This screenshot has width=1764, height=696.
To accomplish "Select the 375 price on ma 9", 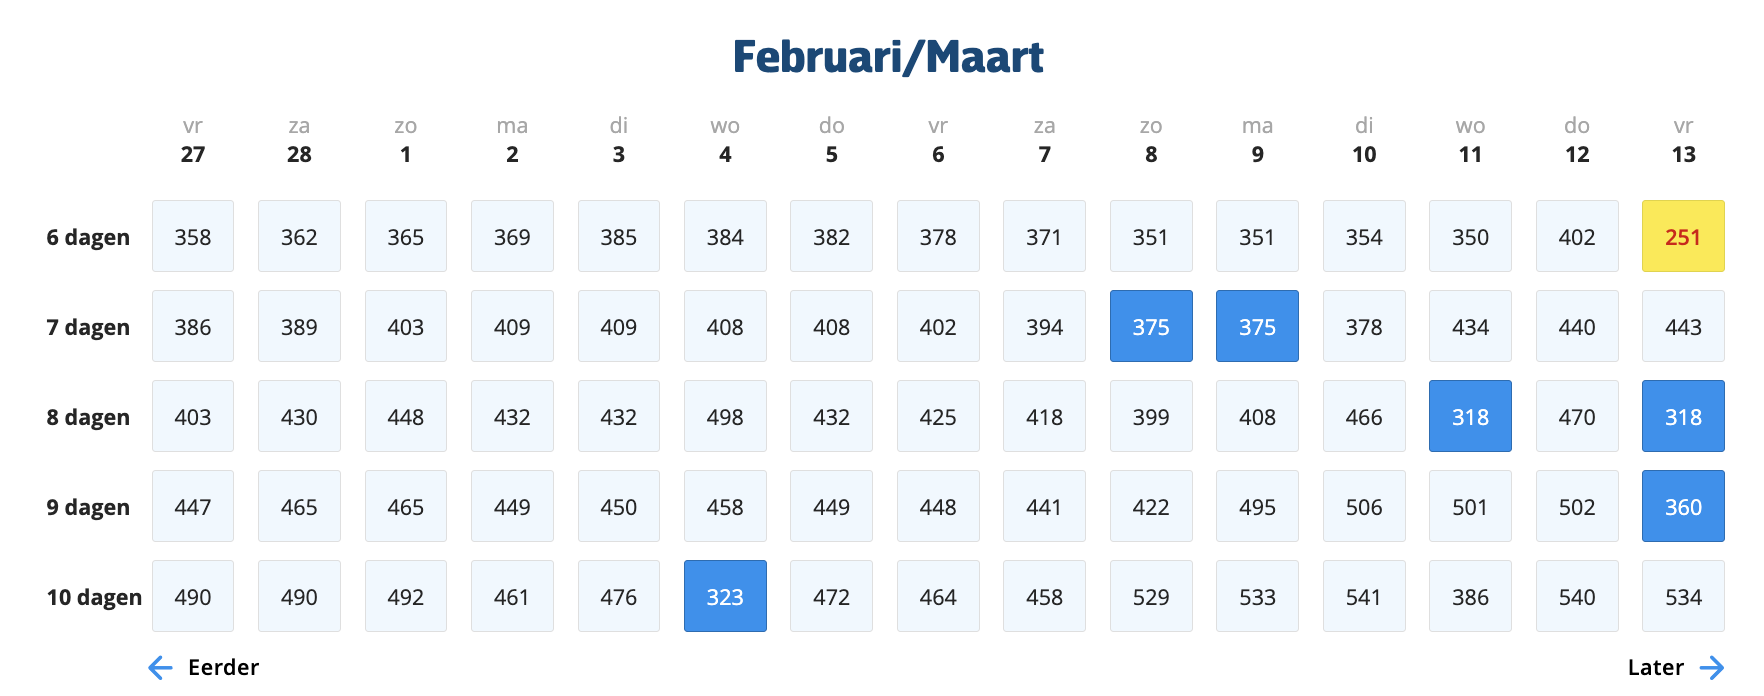I will click(x=1257, y=327).
